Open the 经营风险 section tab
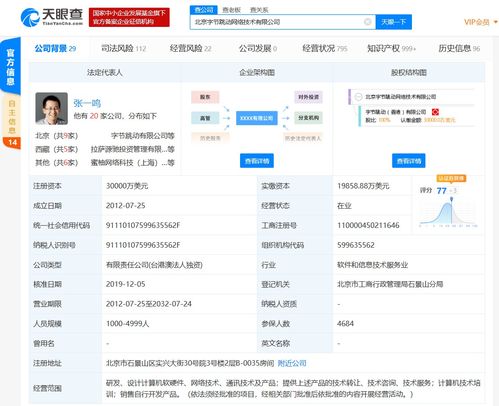 190,49
